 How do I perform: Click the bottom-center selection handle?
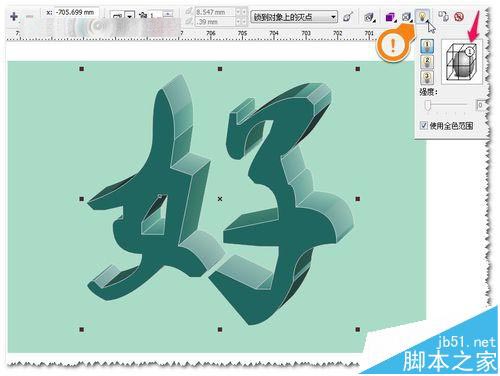click(x=220, y=330)
